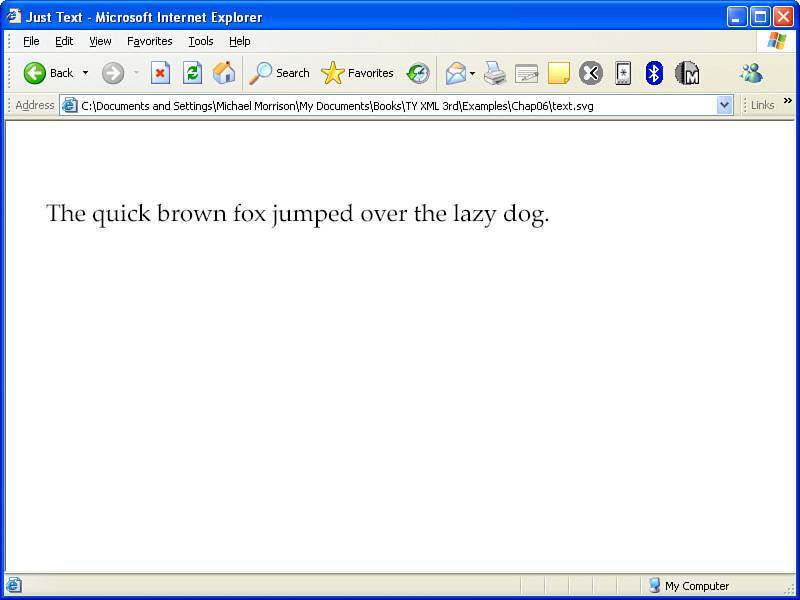The image size is (800, 600).
Task: Click the Edit page toolbar icon
Action: click(527, 73)
